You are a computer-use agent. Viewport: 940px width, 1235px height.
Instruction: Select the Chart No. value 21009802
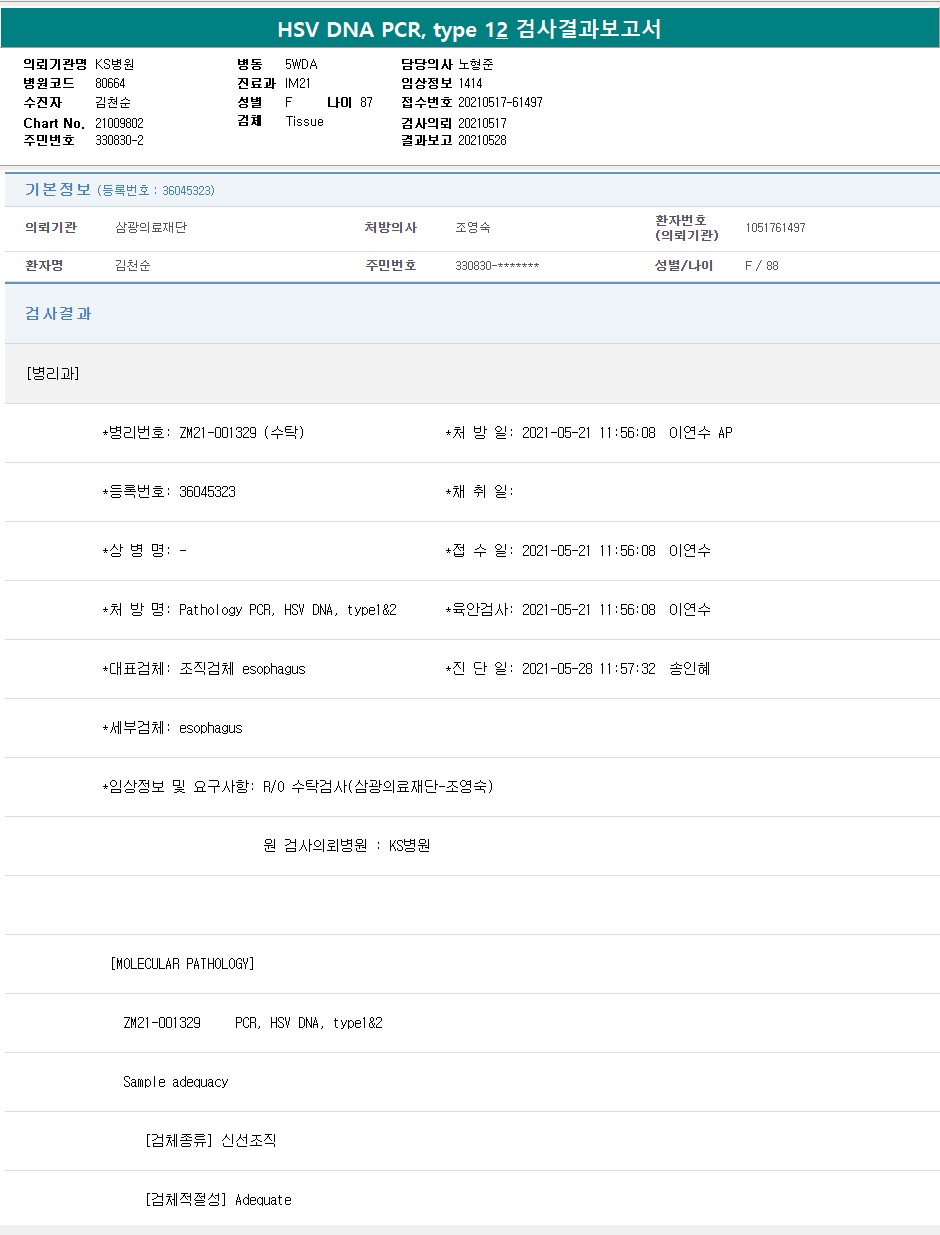tap(119, 123)
